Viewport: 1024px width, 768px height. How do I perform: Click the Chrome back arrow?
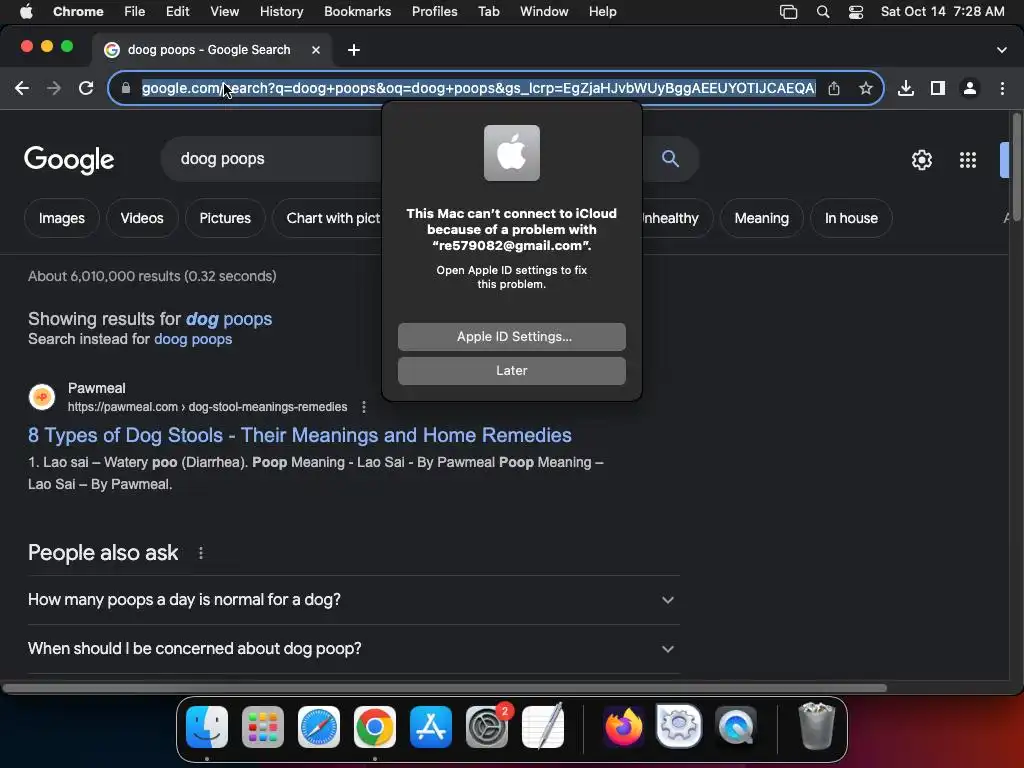coord(22,88)
